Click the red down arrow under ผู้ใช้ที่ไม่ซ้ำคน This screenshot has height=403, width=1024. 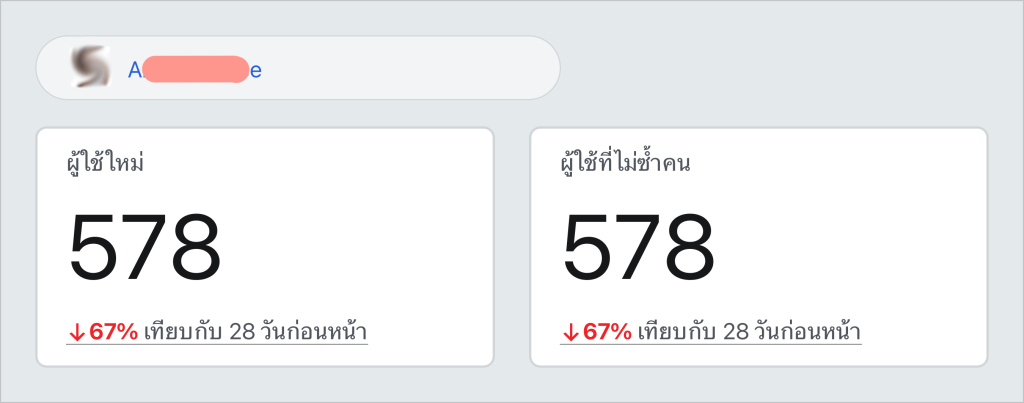pyautogui.click(x=570, y=332)
